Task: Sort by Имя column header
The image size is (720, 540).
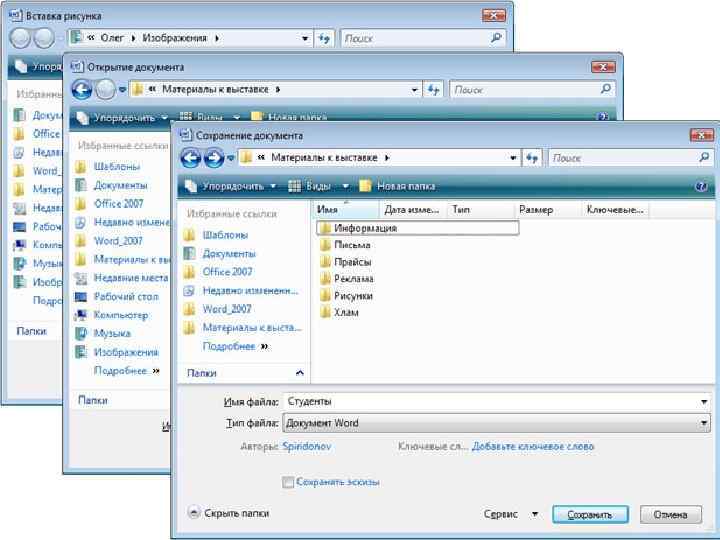Action: tap(346, 210)
